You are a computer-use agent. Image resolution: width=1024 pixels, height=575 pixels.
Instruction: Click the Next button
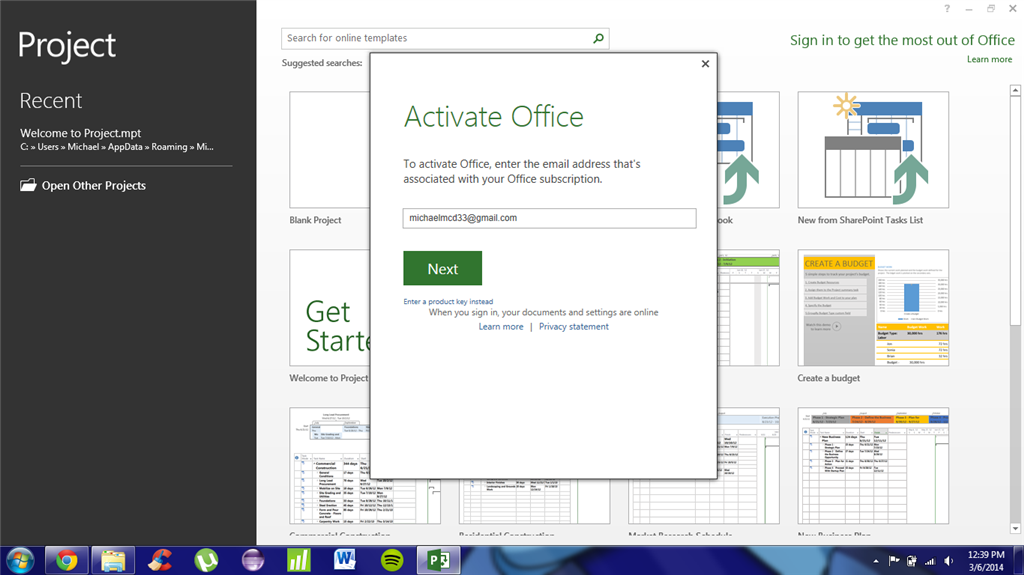tap(443, 269)
